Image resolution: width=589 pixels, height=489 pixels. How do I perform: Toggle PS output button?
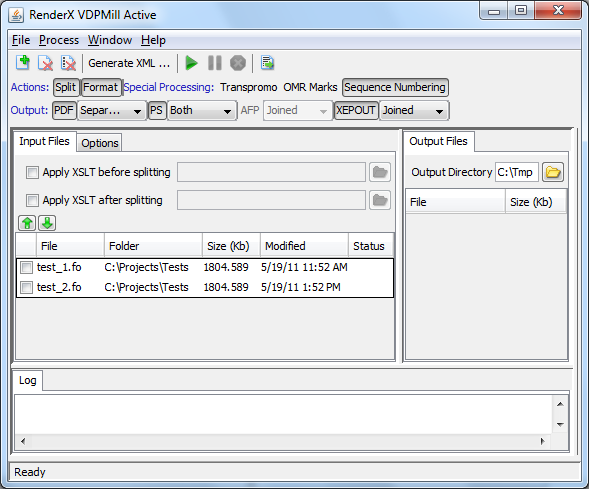coord(157,110)
